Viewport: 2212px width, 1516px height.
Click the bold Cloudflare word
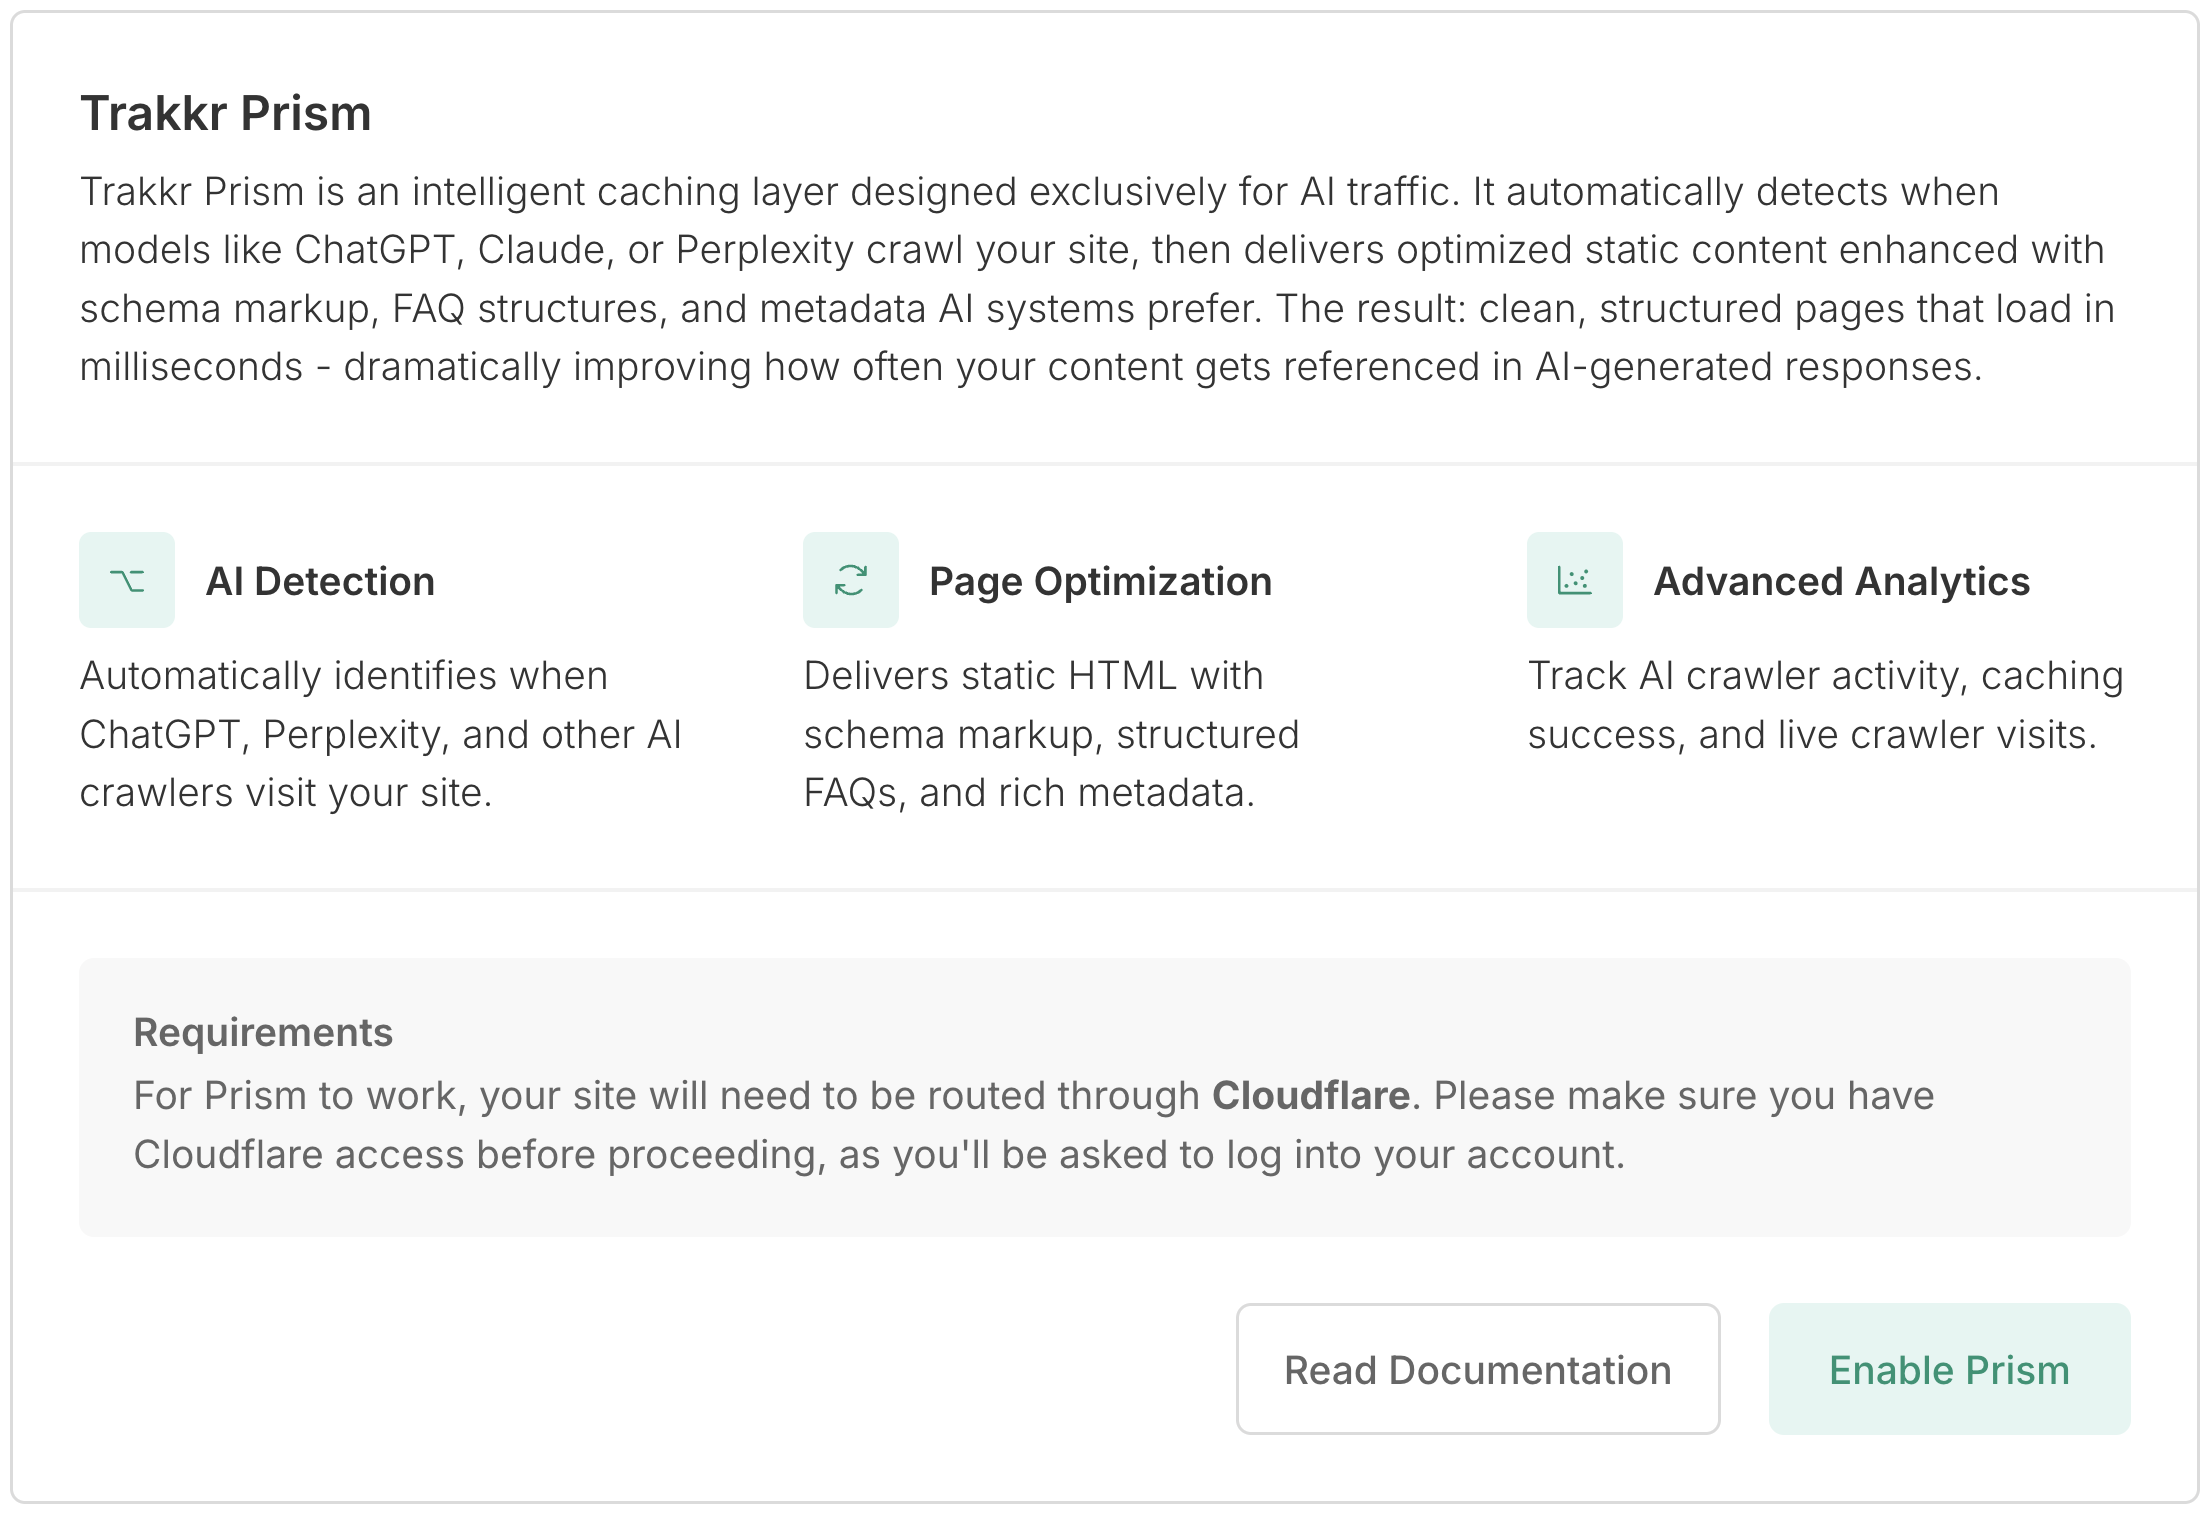tap(1310, 1096)
